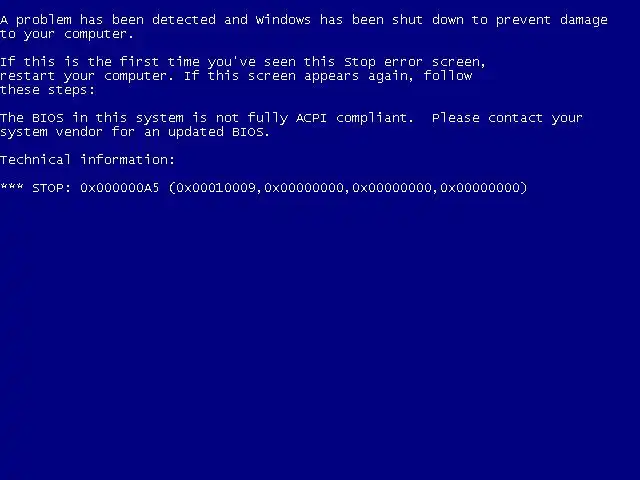
Task: Click the word "problem" in first line
Action: (44, 20)
